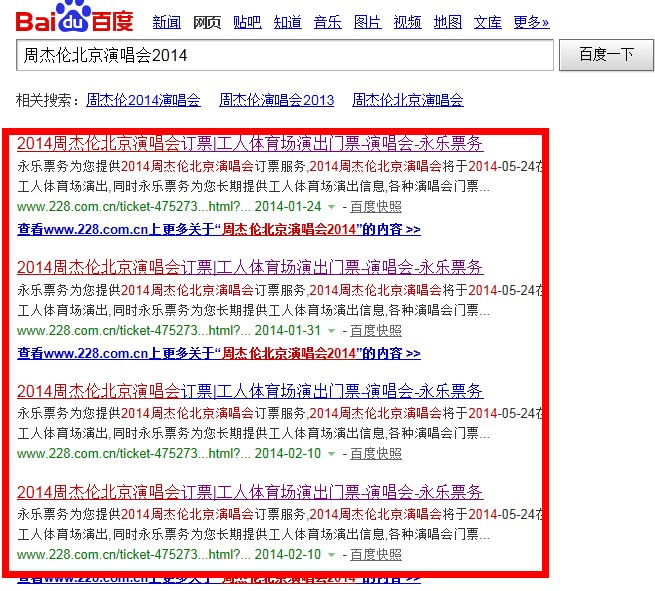Viewport: 655px width, 591px height.
Task: Click the Baidu logo
Action: pyautogui.click(x=74, y=18)
